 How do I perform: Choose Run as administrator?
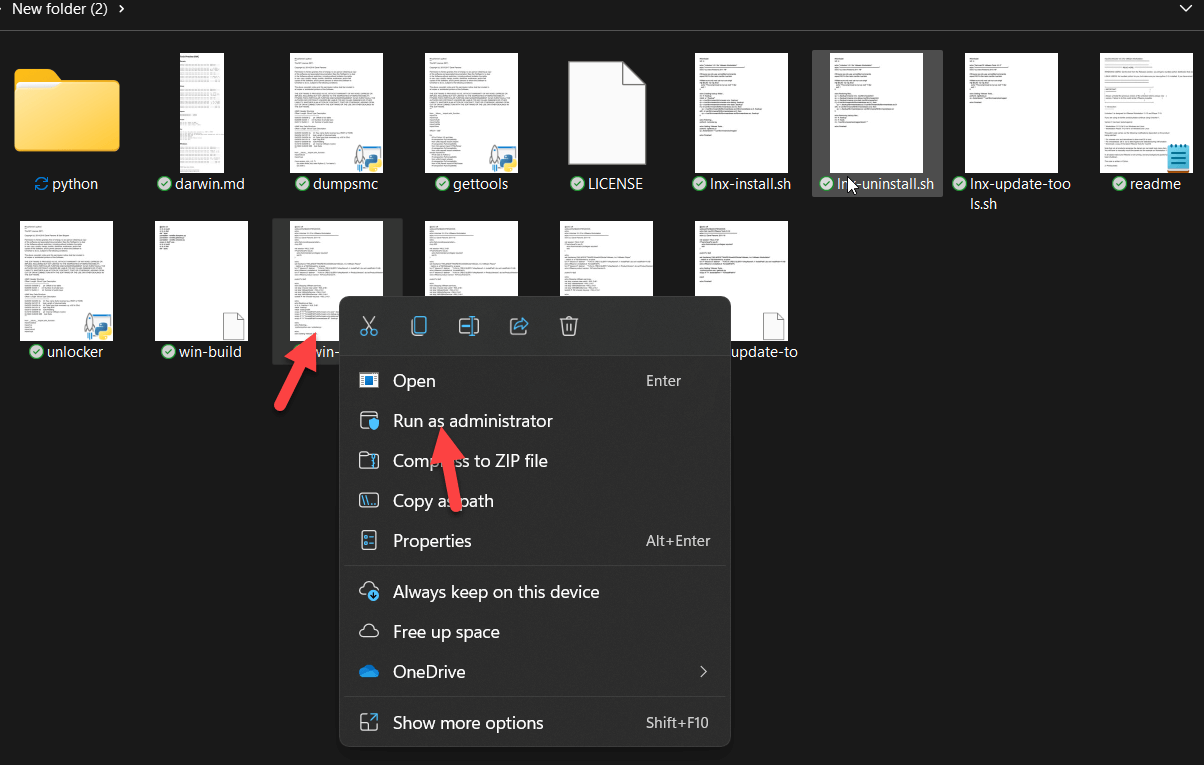472,421
